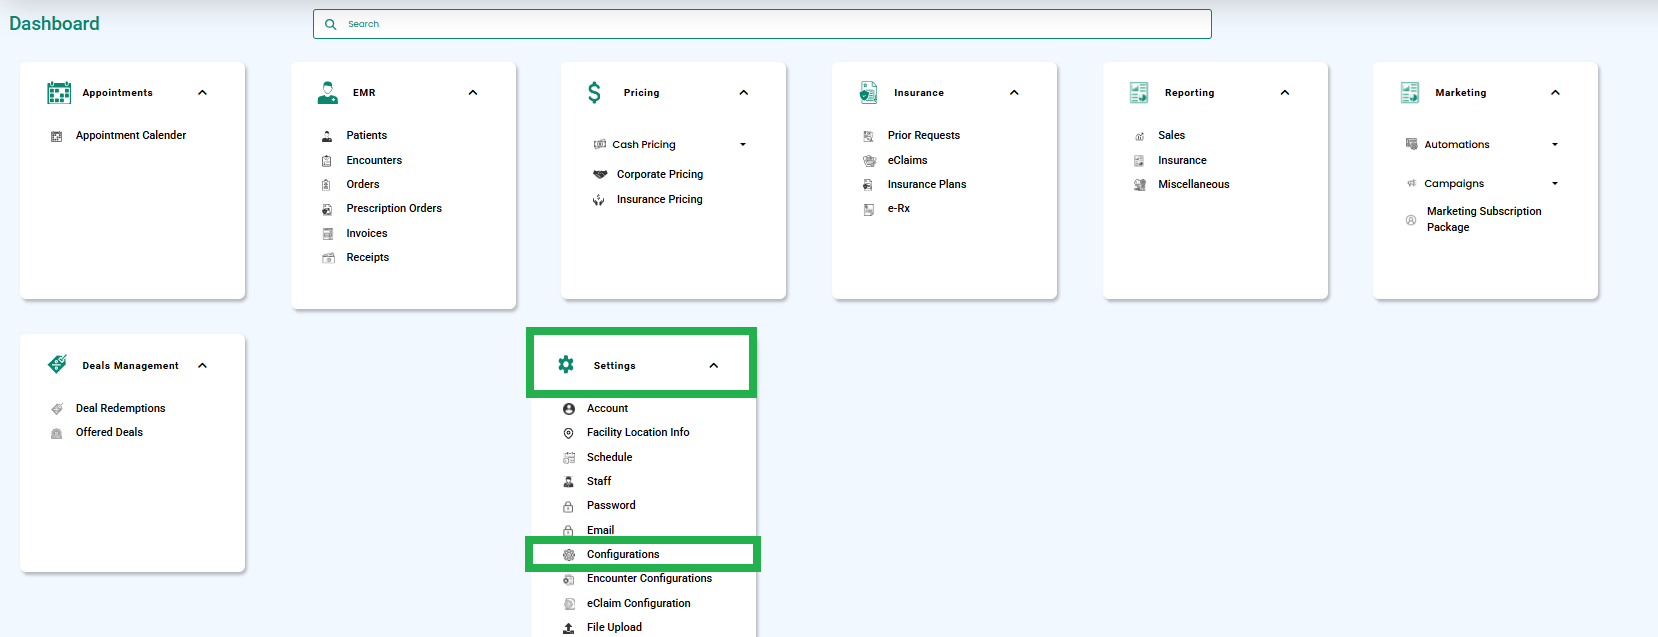The height and width of the screenshot is (637, 1658).
Task: Open Offered Deals
Action: 109,433
